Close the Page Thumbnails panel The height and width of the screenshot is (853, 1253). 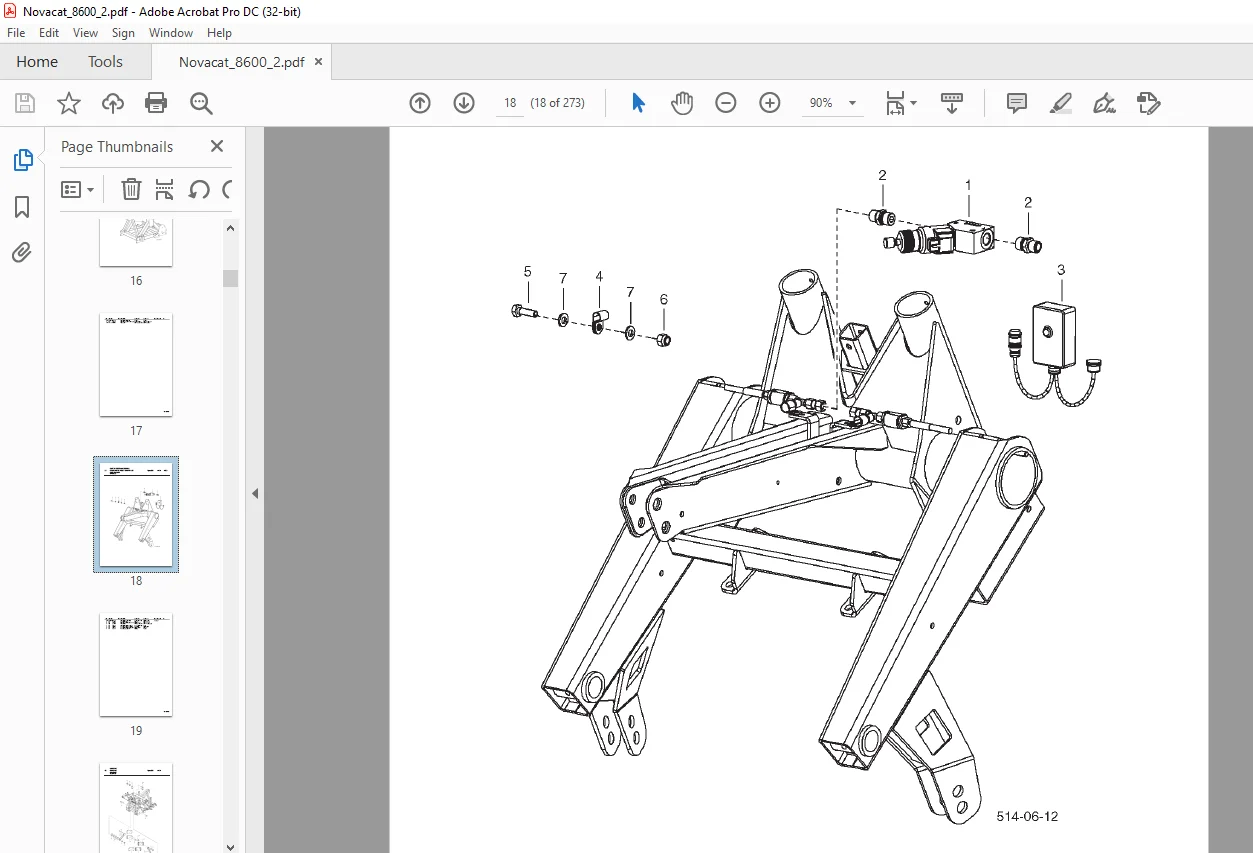217,146
